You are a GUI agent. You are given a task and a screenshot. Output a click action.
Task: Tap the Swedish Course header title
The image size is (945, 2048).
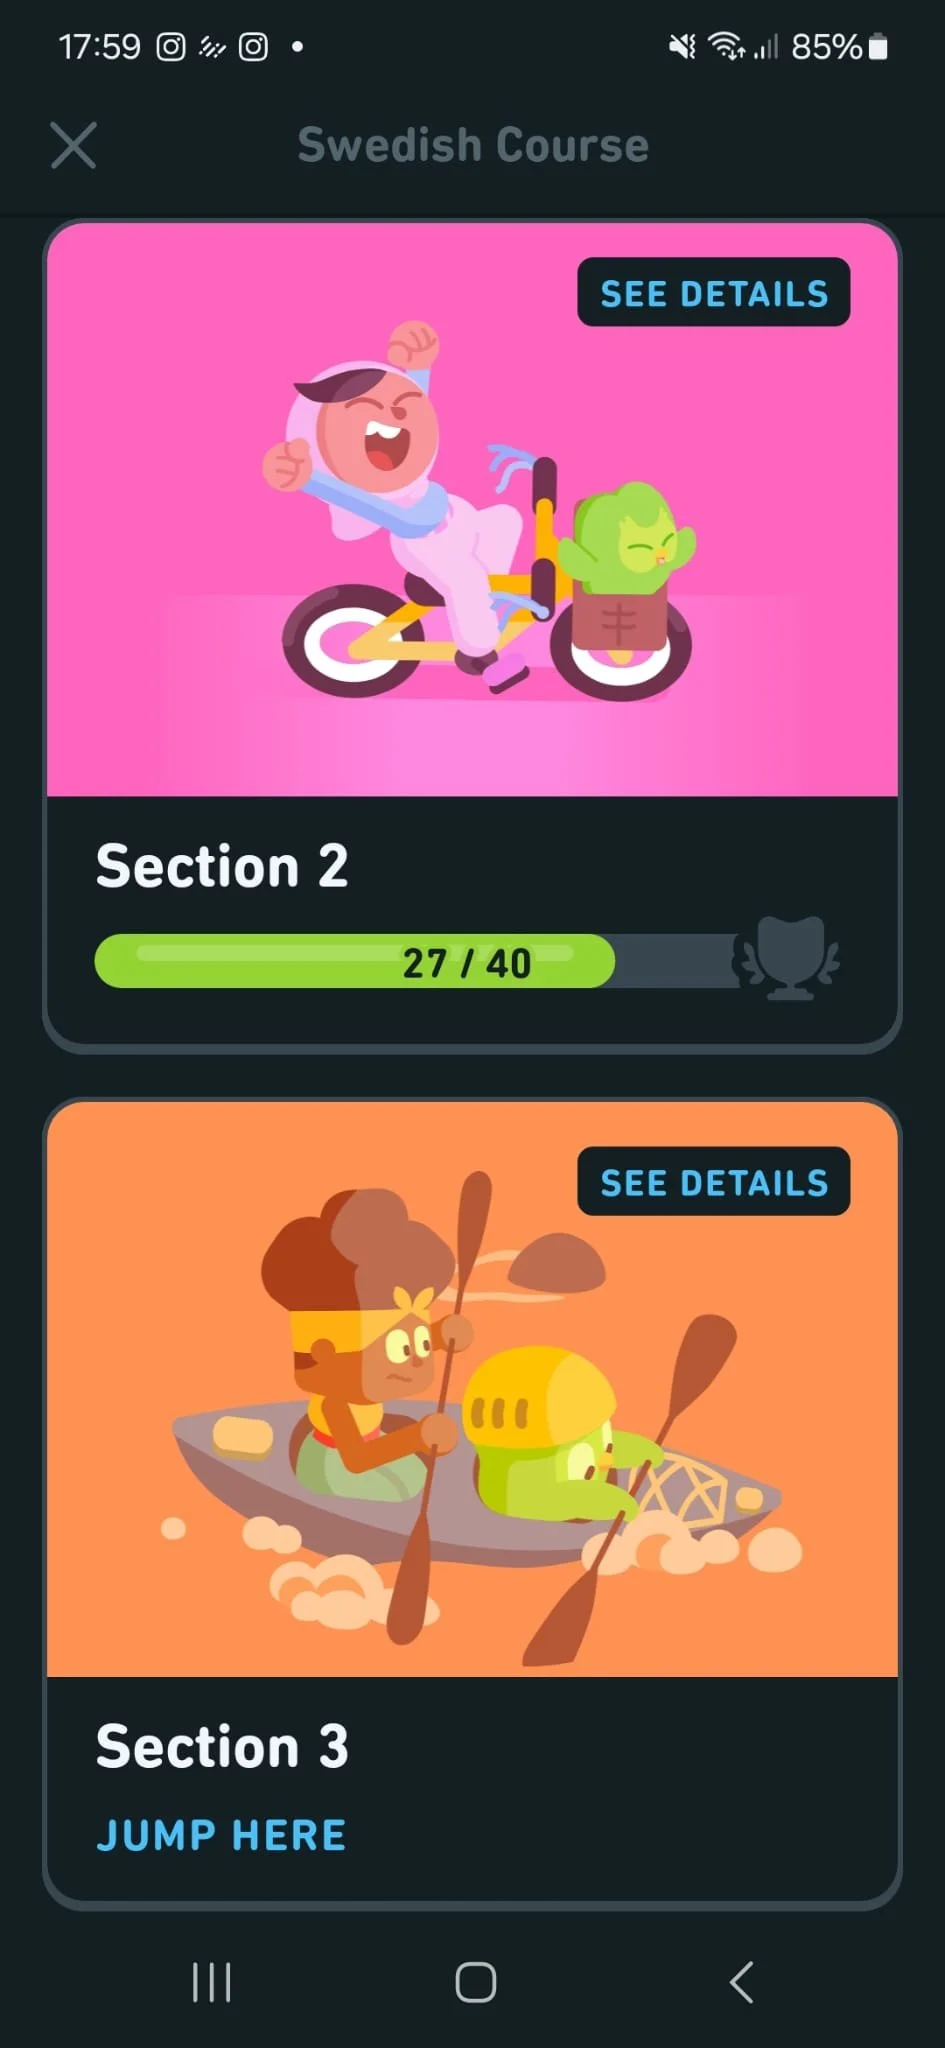473,145
